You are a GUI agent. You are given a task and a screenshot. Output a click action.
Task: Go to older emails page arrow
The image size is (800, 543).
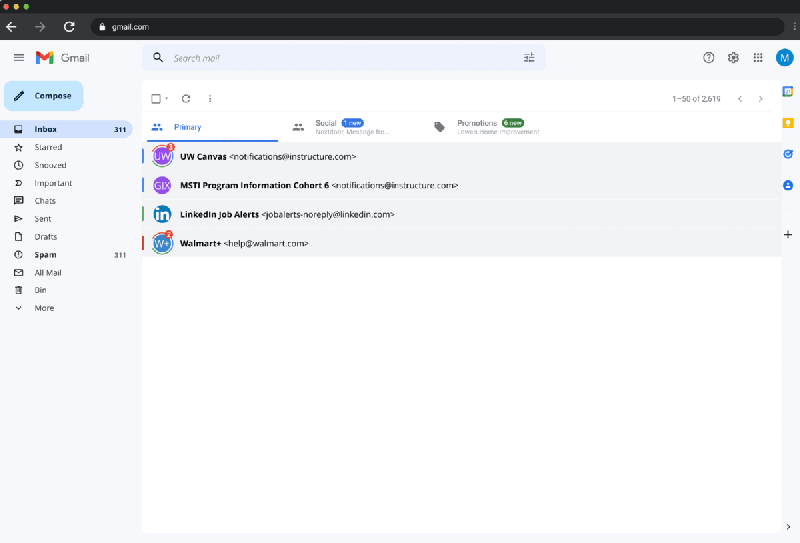point(760,98)
